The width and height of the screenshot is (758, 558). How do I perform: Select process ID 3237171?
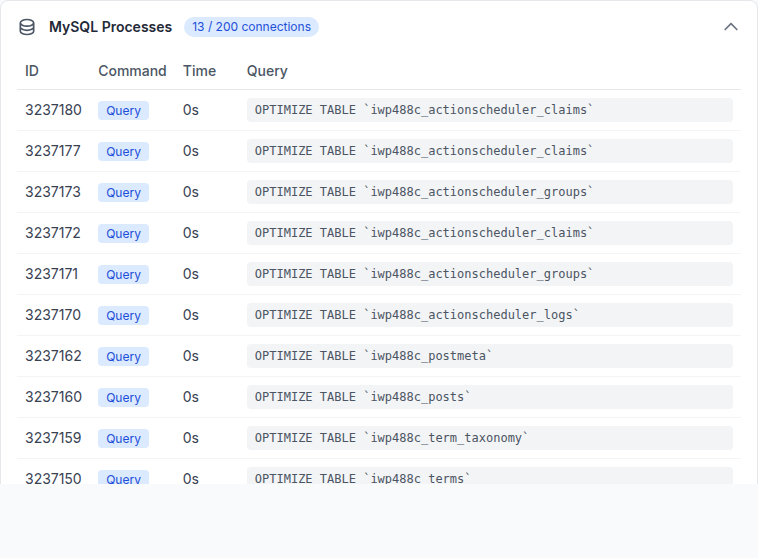coord(51,274)
